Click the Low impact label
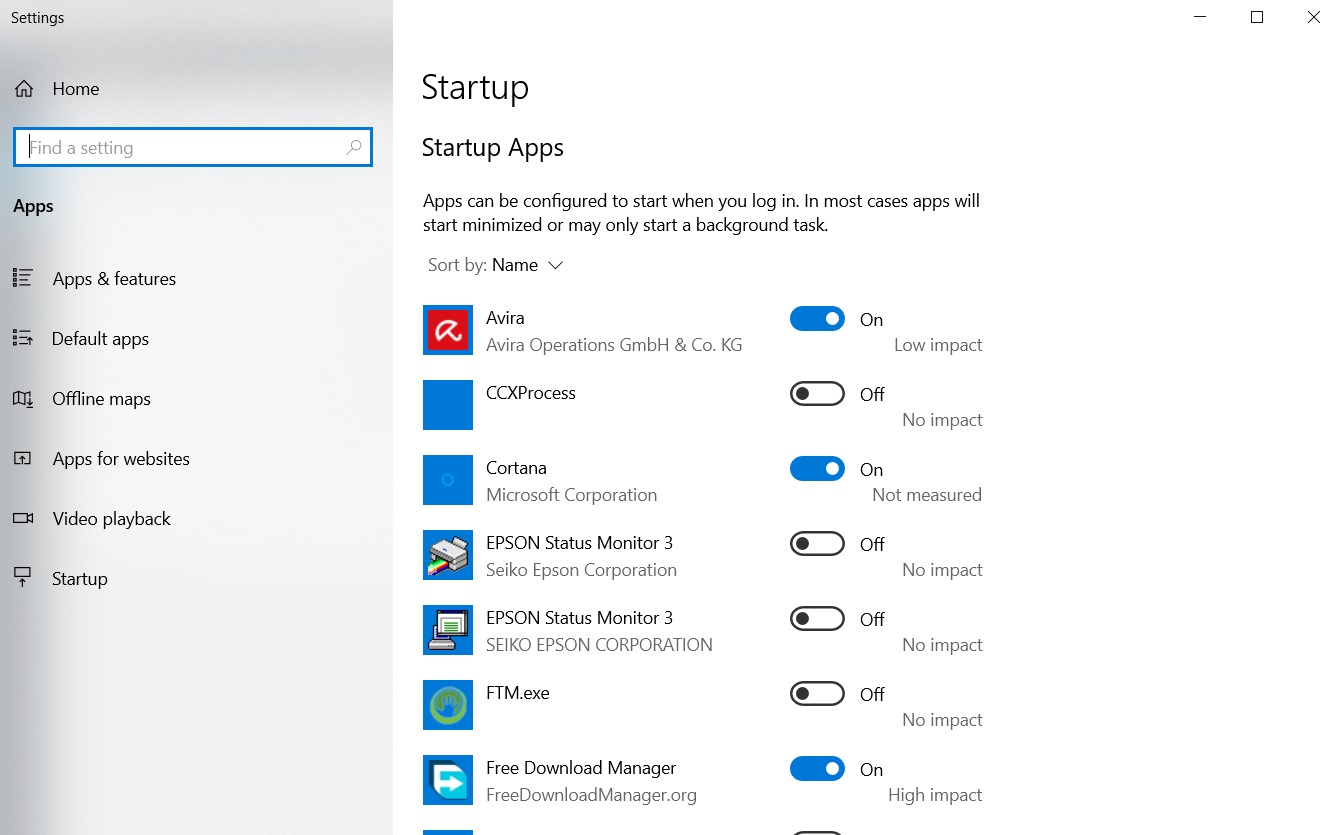Image resolution: width=1339 pixels, height=835 pixels. pos(938,345)
